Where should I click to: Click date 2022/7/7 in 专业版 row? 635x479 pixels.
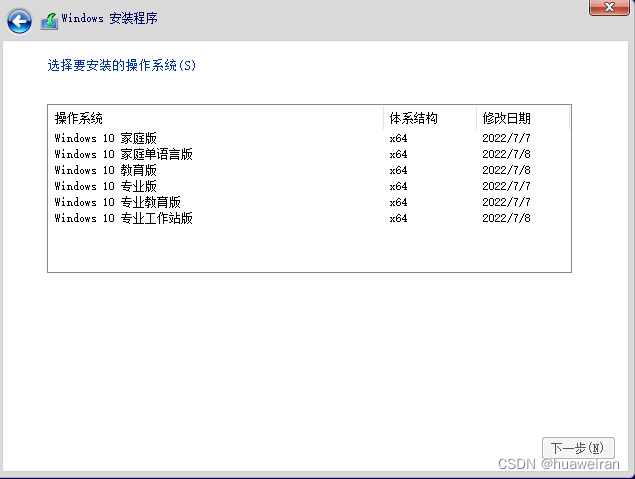click(506, 186)
